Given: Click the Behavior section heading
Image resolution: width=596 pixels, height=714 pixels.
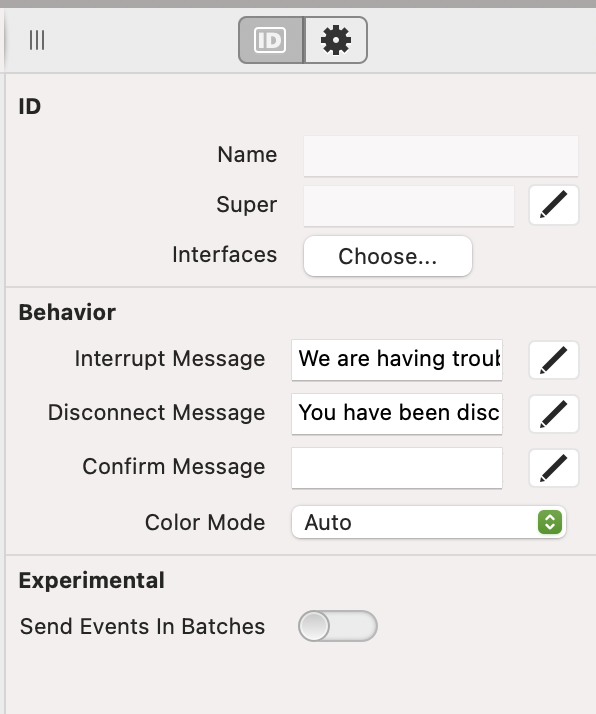Looking at the screenshot, I should point(67,312).
